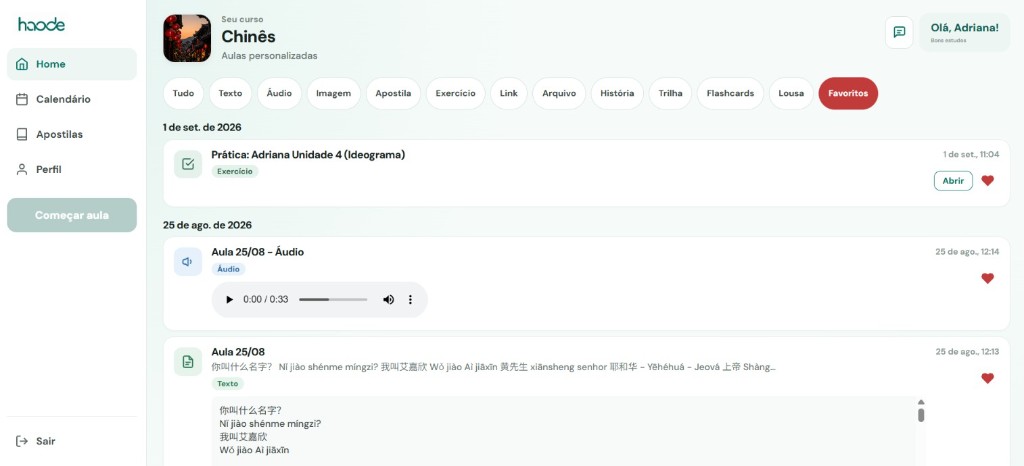Click the Olá, Adriana! profile card
This screenshot has width=1024, height=466.
coord(964,32)
